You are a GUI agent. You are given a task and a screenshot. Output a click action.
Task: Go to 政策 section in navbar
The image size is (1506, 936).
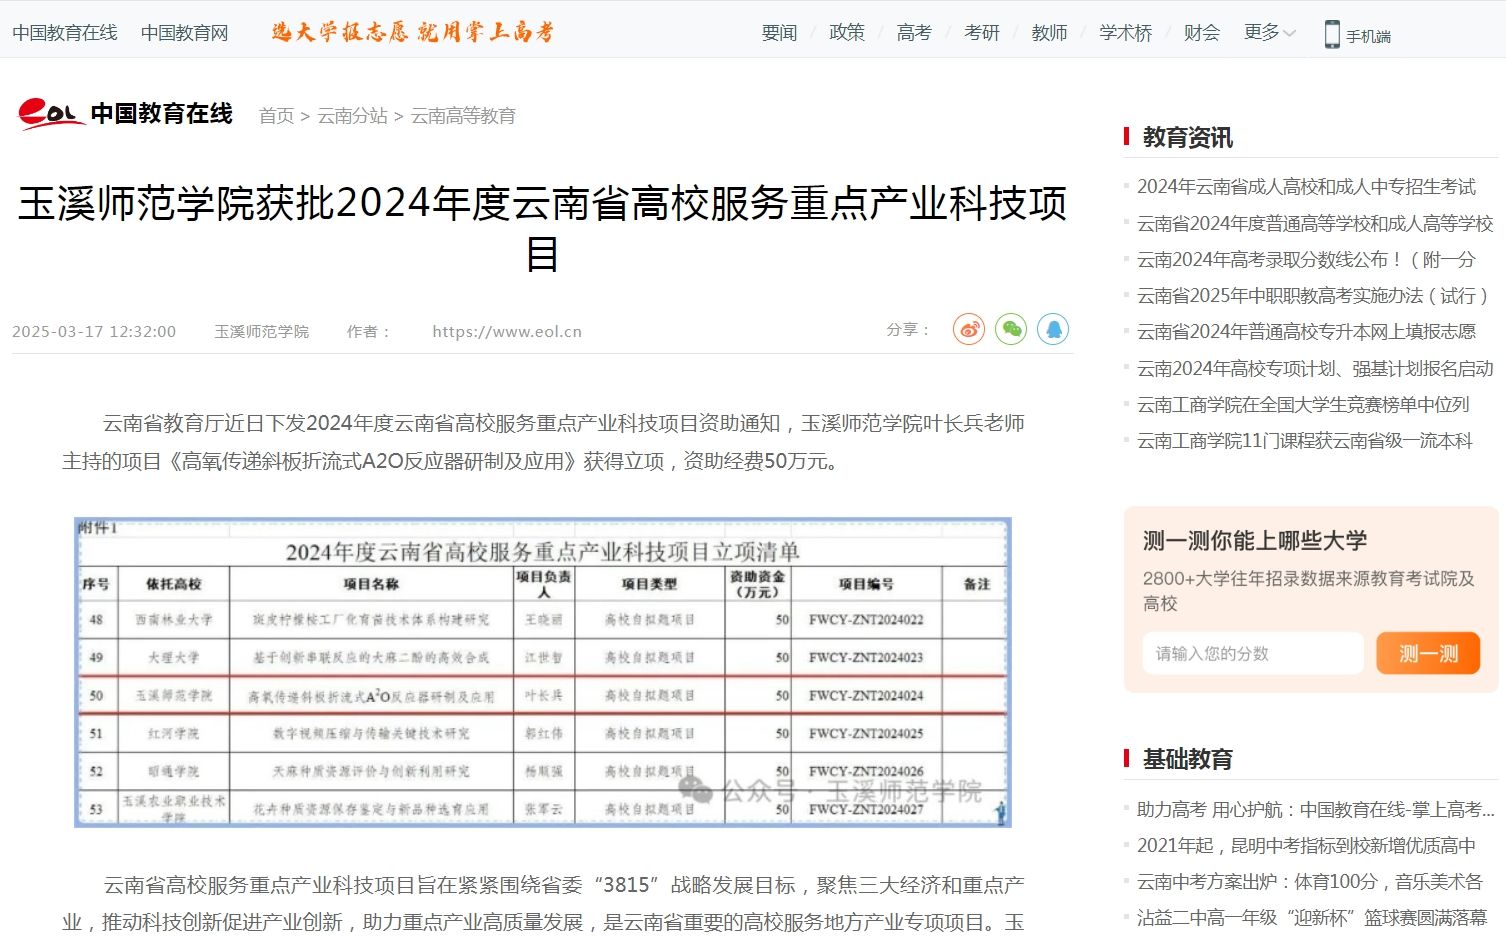(x=846, y=33)
